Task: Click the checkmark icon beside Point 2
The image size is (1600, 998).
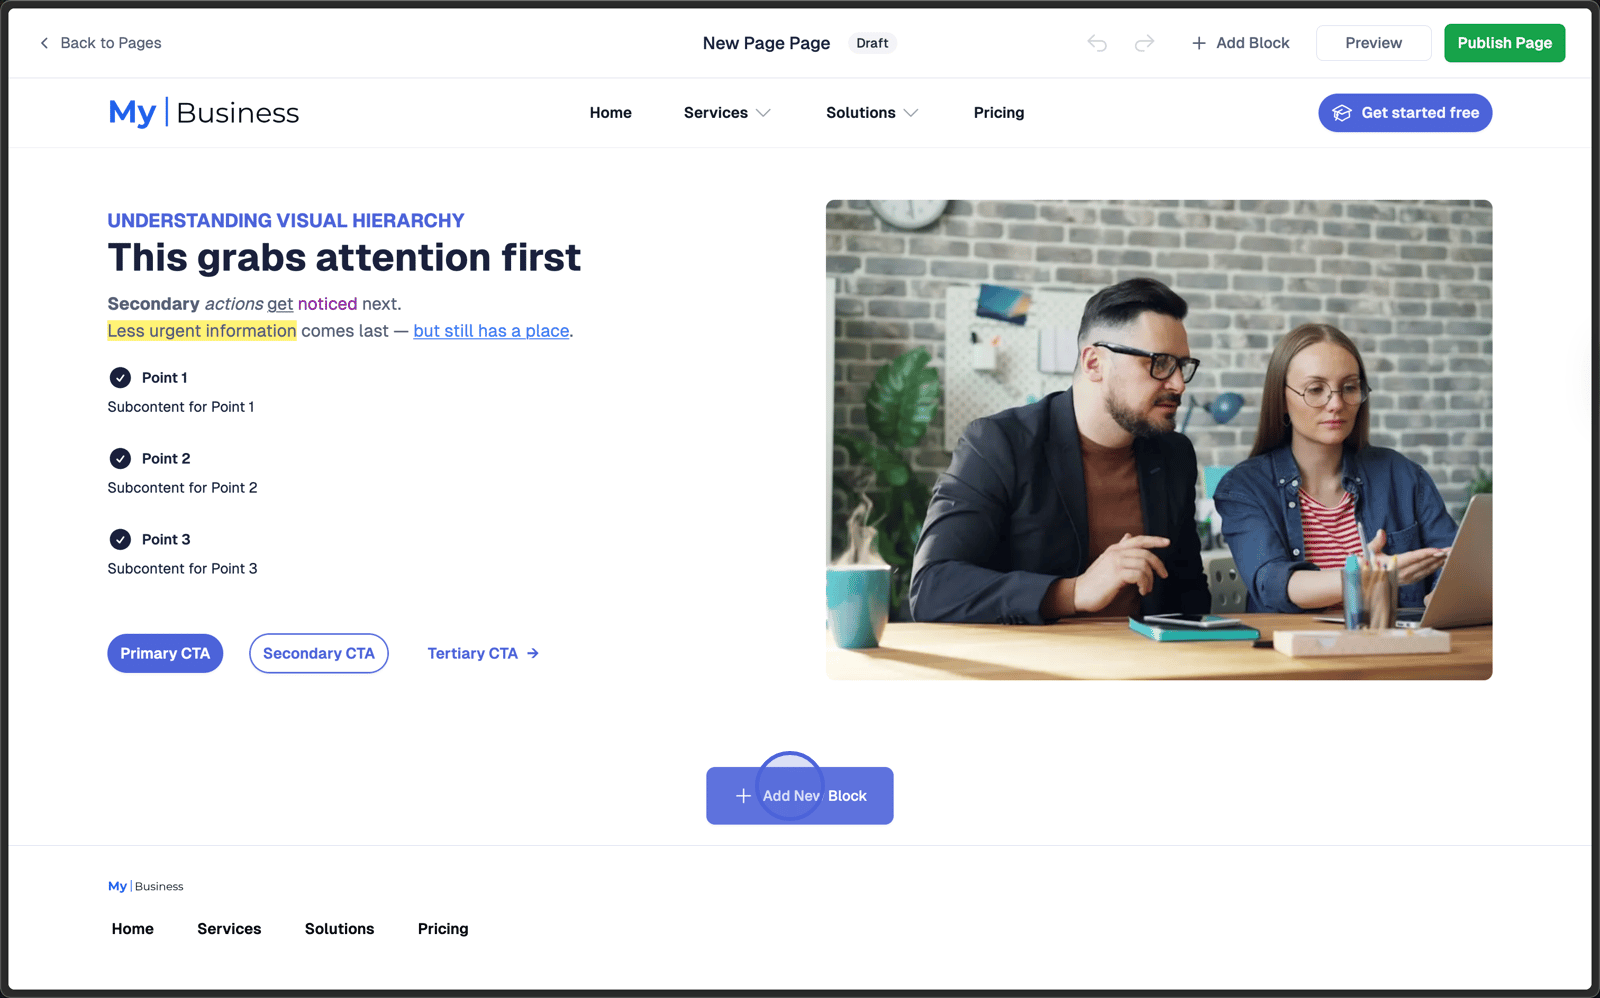Action: tap(120, 458)
